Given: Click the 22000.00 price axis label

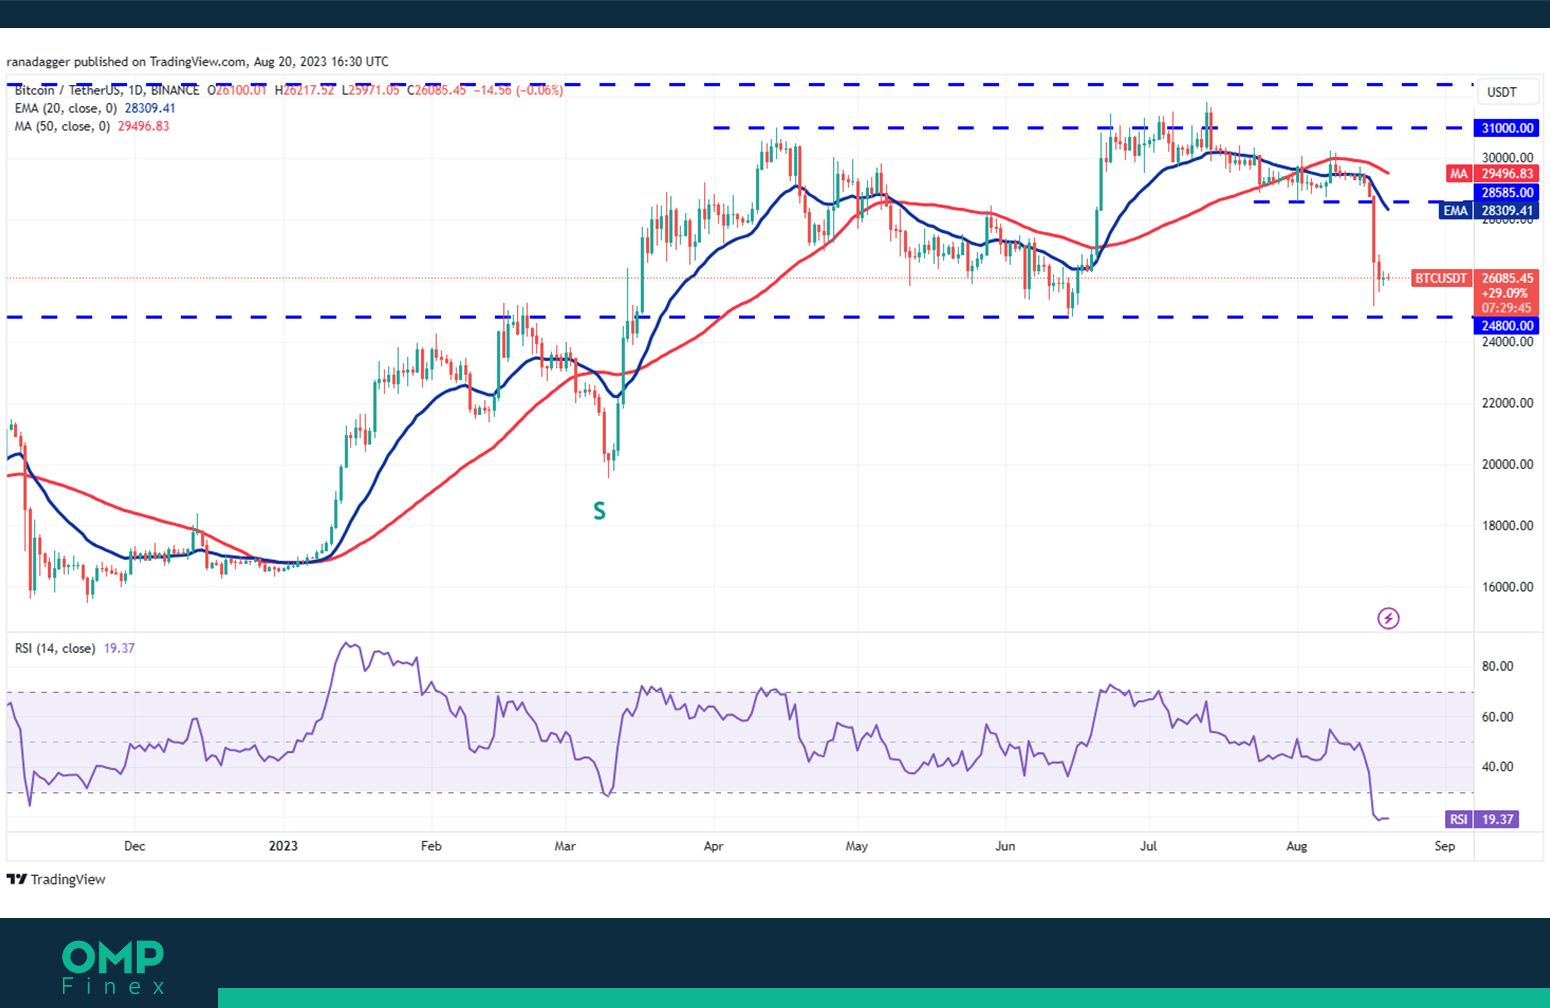Looking at the screenshot, I should [x=1507, y=403].
